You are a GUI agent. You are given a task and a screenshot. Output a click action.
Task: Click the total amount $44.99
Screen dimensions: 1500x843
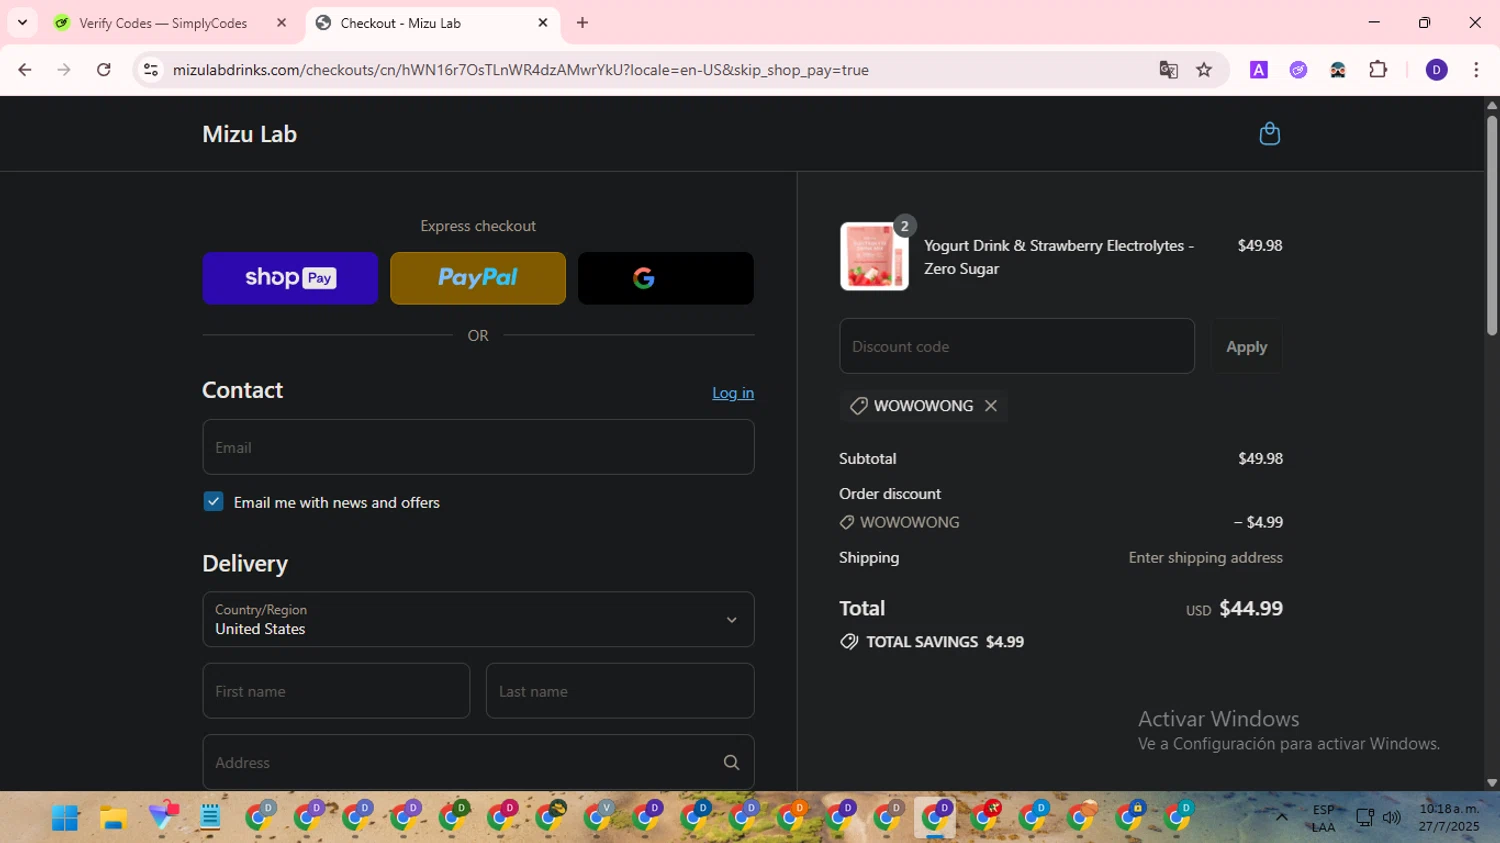(x=1251, y=608)
